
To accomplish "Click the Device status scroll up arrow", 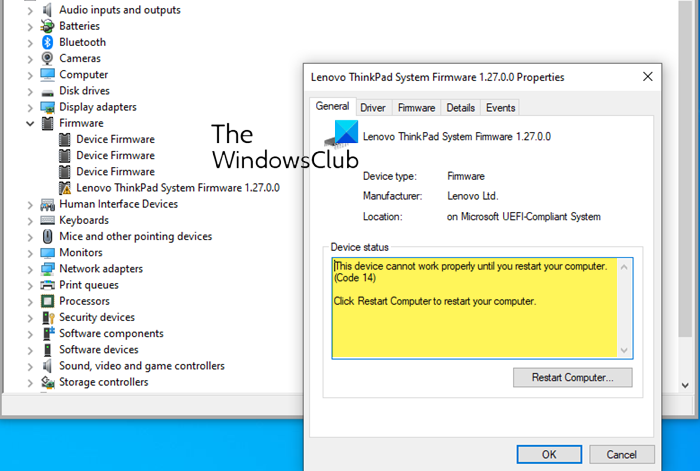I will (624, 267).
